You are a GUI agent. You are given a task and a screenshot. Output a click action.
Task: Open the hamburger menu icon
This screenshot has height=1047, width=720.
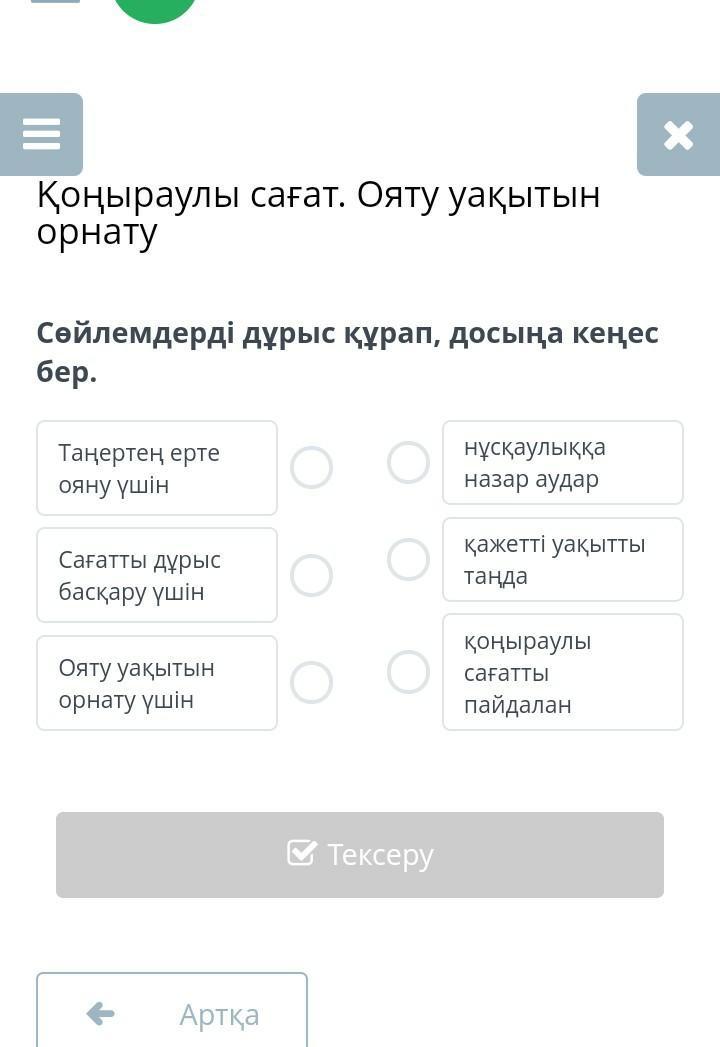[x=41, y=134]
